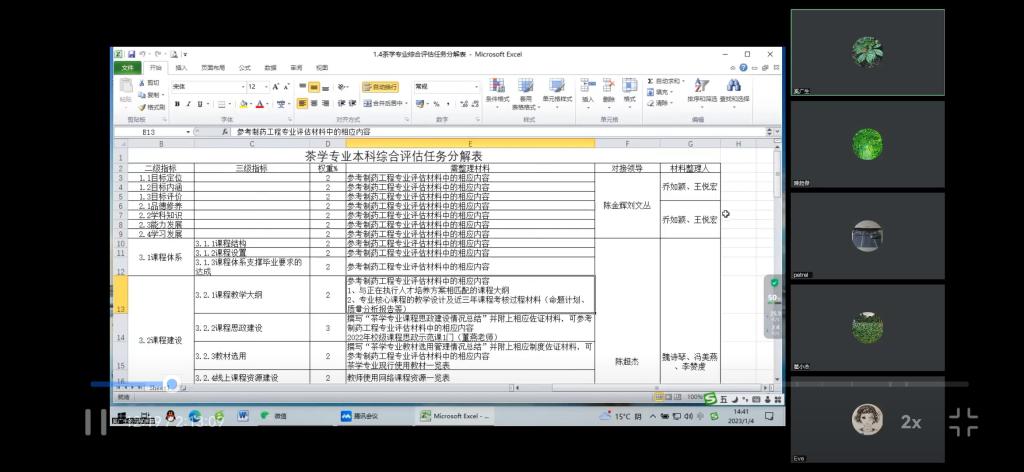Click the Format Painter (格式刷) icon
This screenshot has height=472, width=1024.
pyautogui.click(x=152, y=107)
